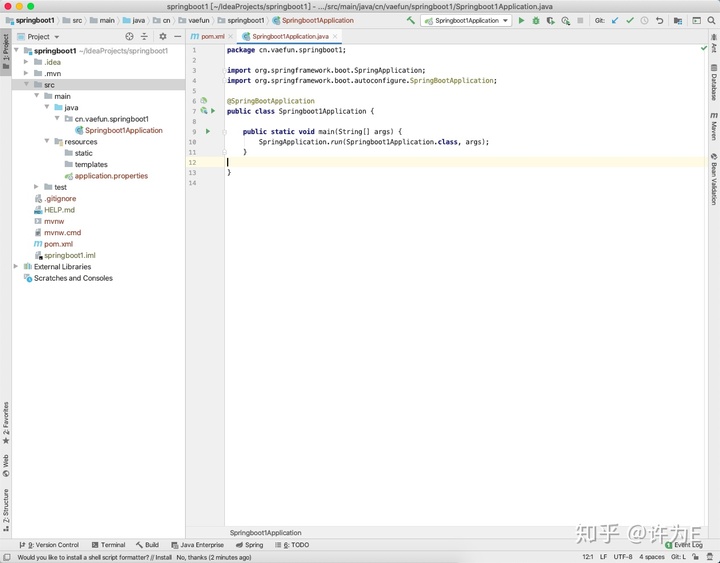
Task: Toggle the Web side tab
Action: click(x=6, y=466)
